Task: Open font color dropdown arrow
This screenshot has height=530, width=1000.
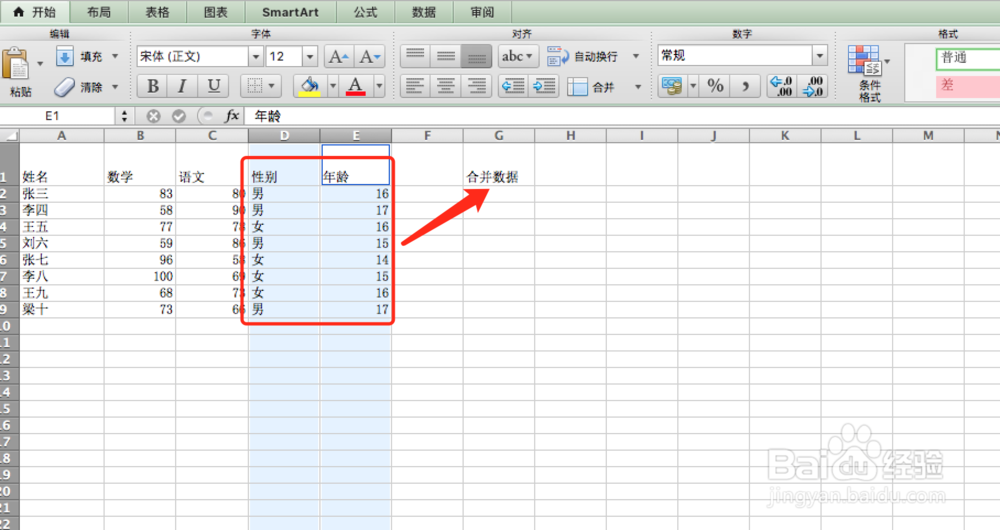Action: (x=379, y=85)
